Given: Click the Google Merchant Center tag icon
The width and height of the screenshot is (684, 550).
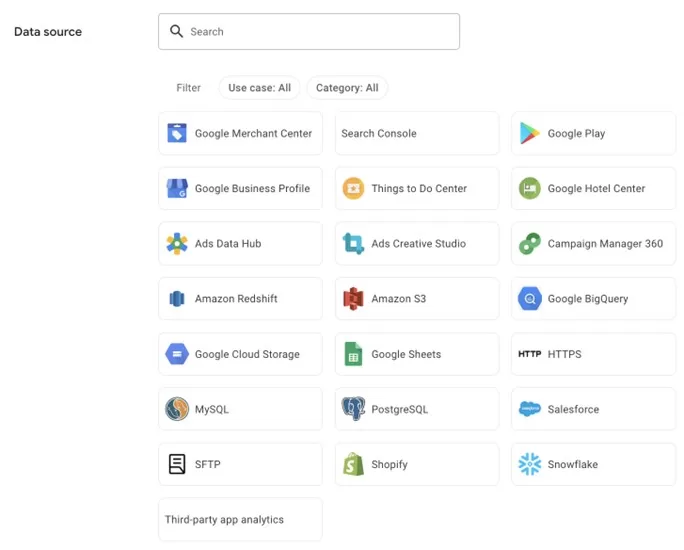Looking at the screenshot, I should [x=177, y=133].
